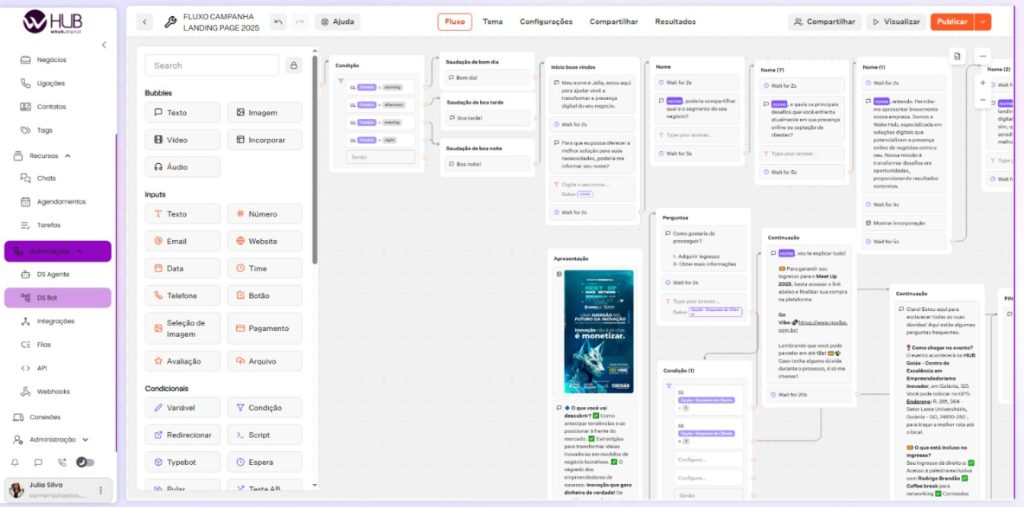Switch to the Tema tab
The image size is (1024, 507).
tap(492, 21)
